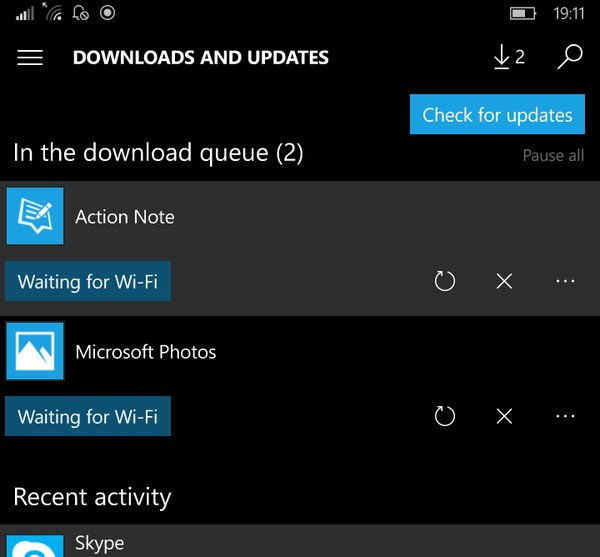Screen dimensions: 600x557
Task: Tap Action Note's Waiting for Wi-Fi button
Action: click(88, 281)
